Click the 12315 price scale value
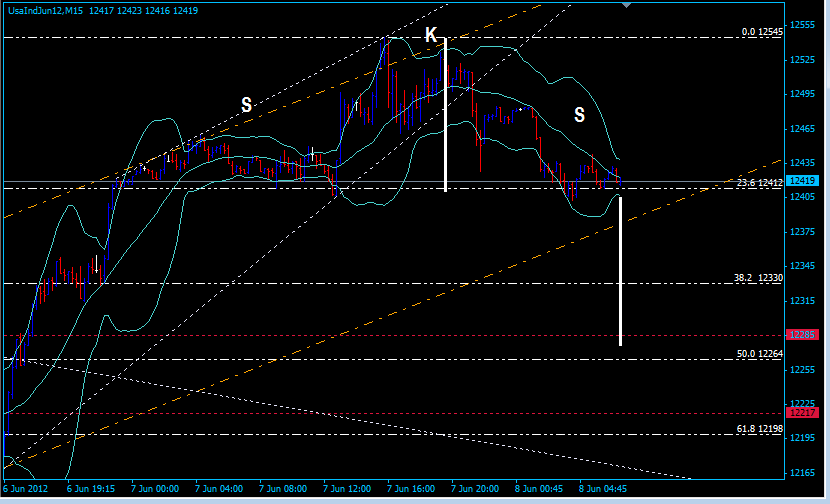Screen dimensions: 830x504 coord(802,301)
